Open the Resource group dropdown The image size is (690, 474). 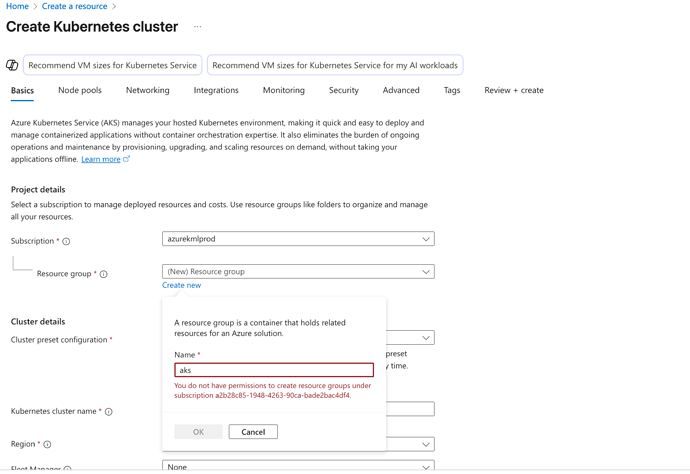click(298, 272)
